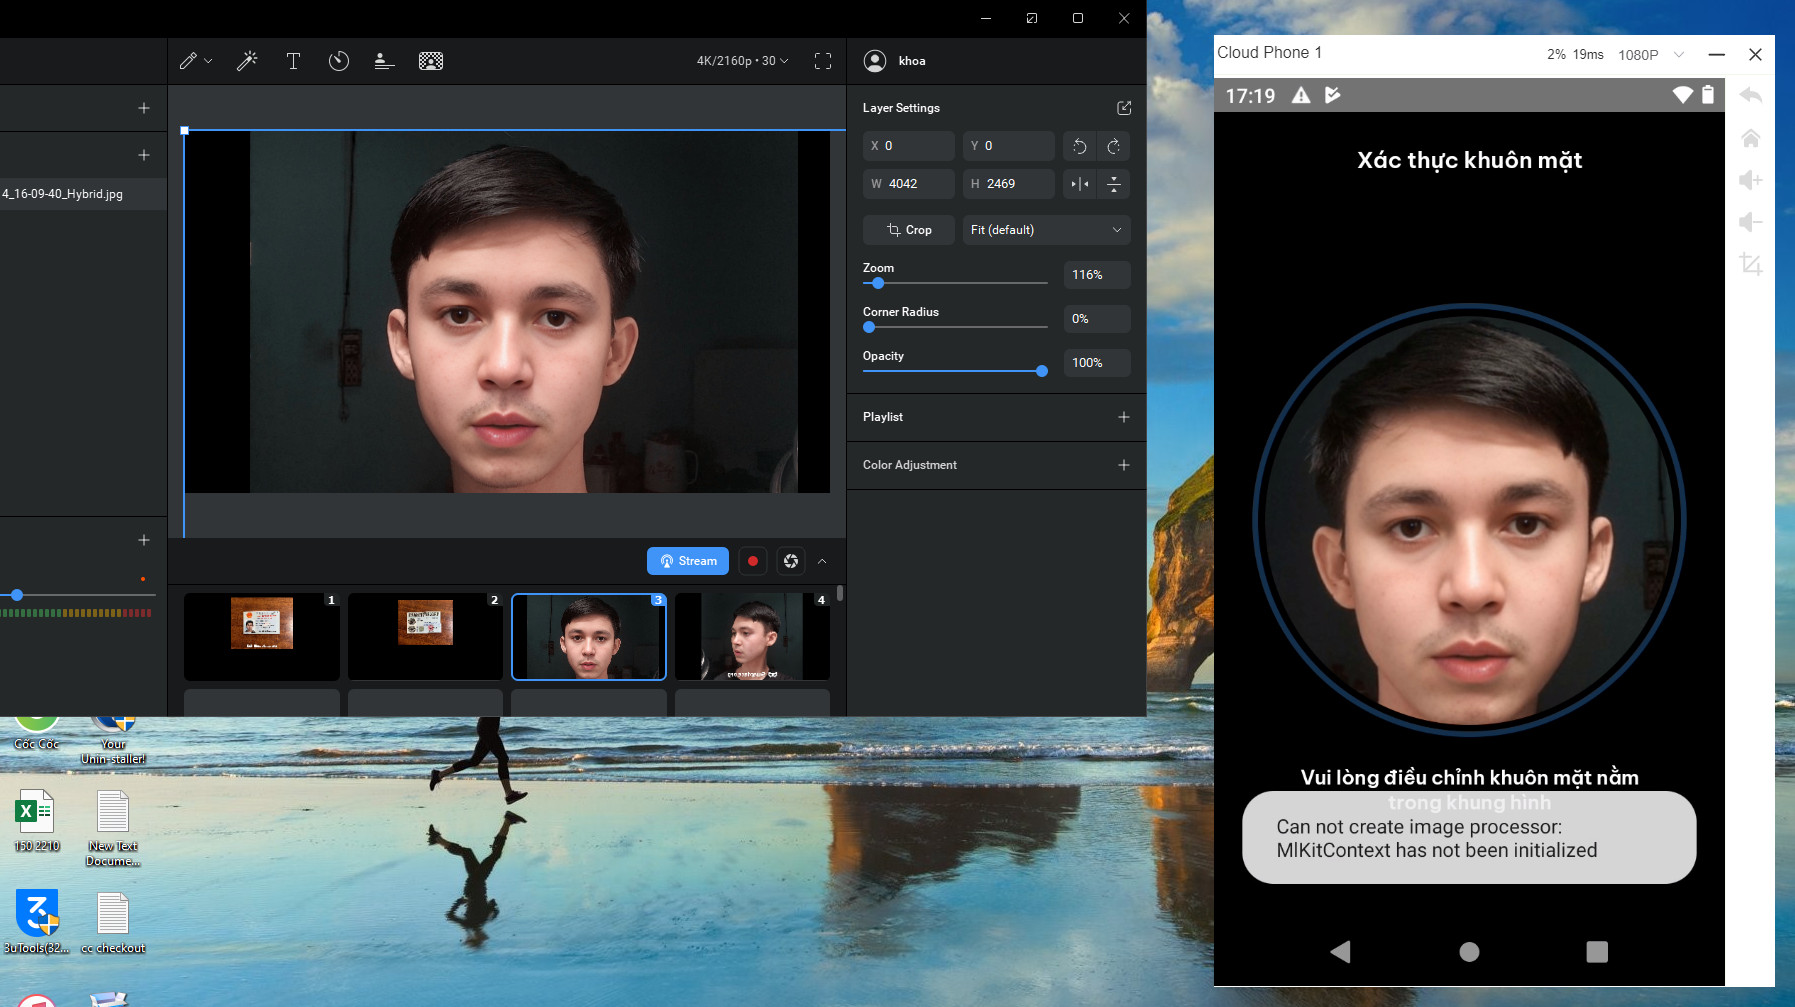The width and height of the screenshot is (1795, 1007).
Task: Open the timer clock tool
Action: 339,61
